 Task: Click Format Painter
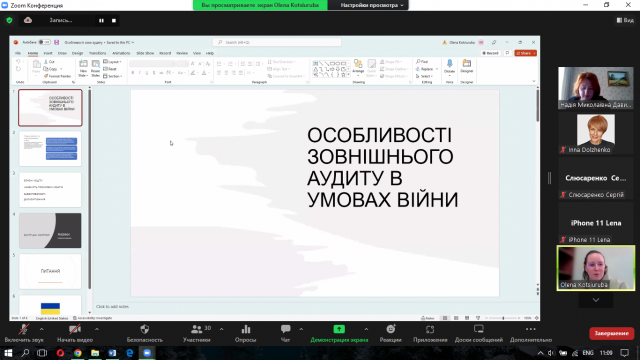(57, 76)
